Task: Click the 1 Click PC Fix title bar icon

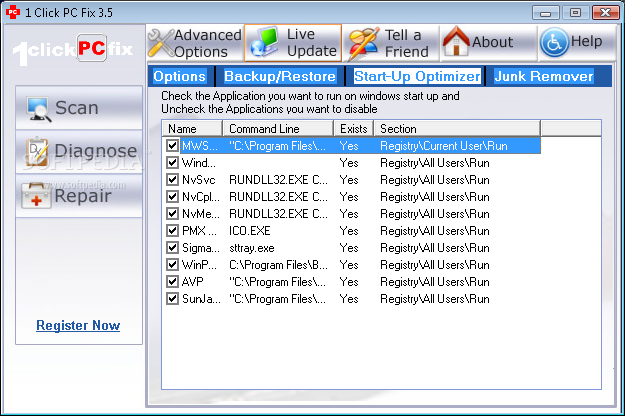Action: point(13,12)
